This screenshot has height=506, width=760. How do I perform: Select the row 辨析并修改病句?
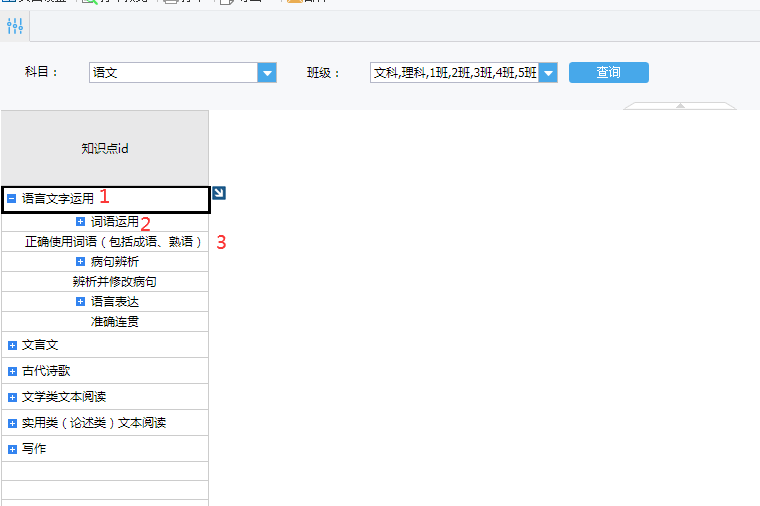(105, 282)
